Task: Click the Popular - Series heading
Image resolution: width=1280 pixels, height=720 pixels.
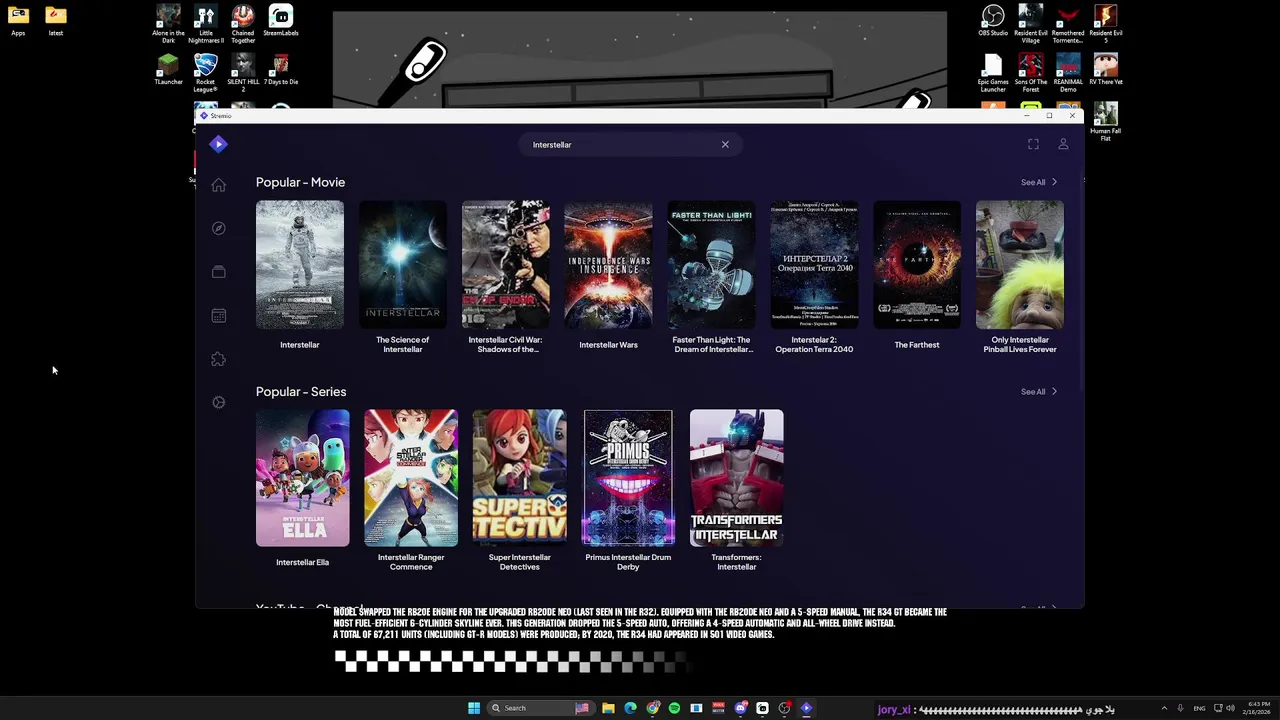Action: (x=301, y=392)
